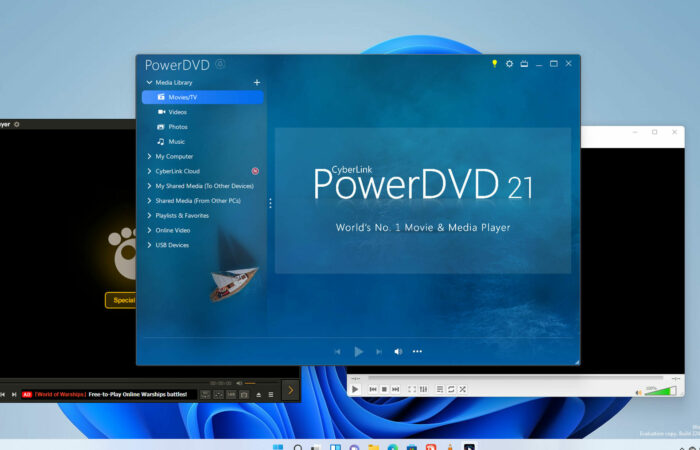Open the PowerDVD lightbulb learning center
Image resolution: width=700 pixels, height=450 pixels.
click(495, 64)
